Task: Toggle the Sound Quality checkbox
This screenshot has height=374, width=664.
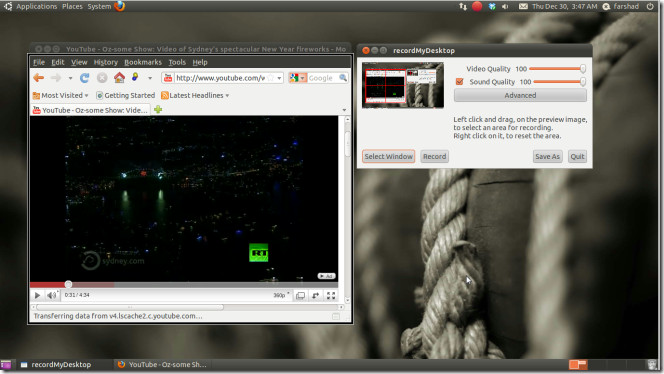Action: tap(459, 81)
